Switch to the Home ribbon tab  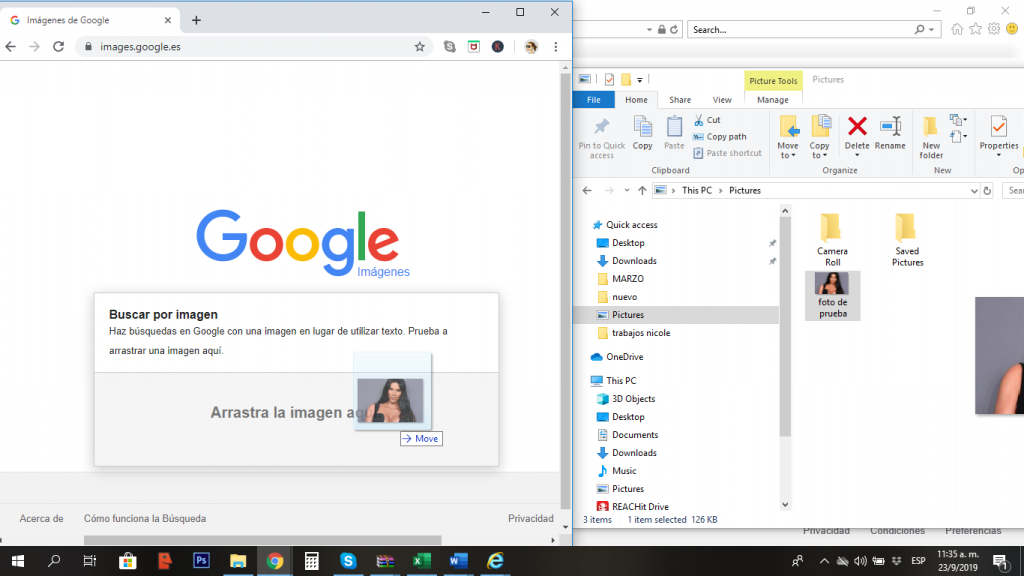(x=636, y=100)
